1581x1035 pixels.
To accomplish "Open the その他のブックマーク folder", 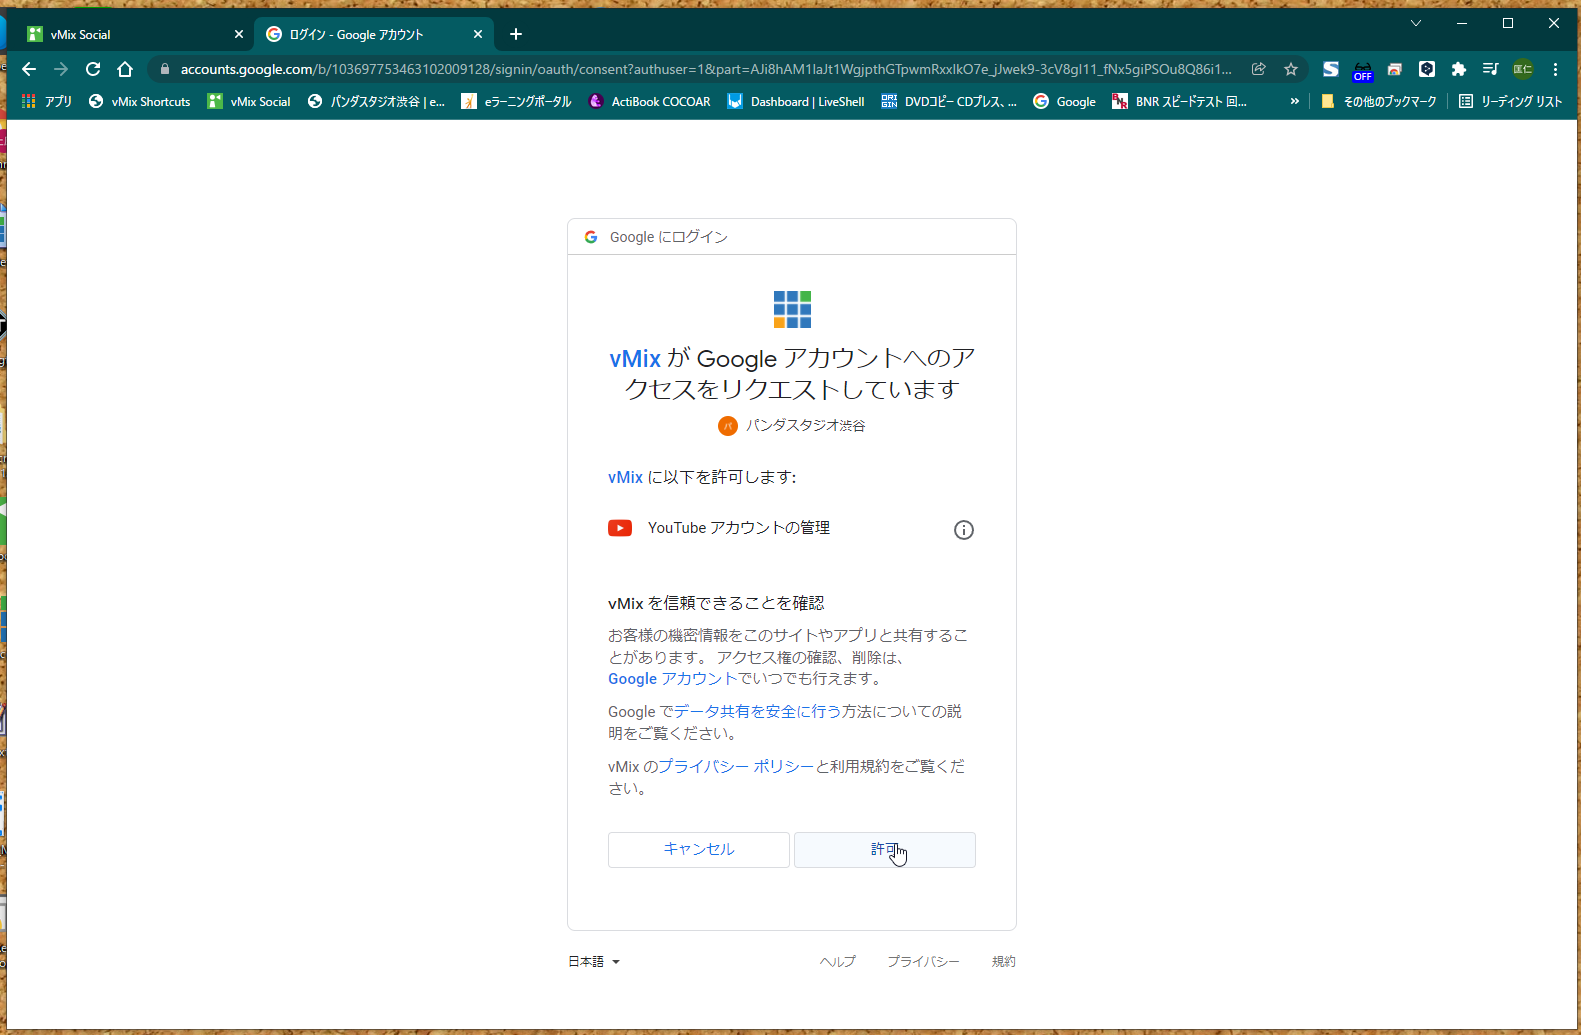I will (1379, 101).
